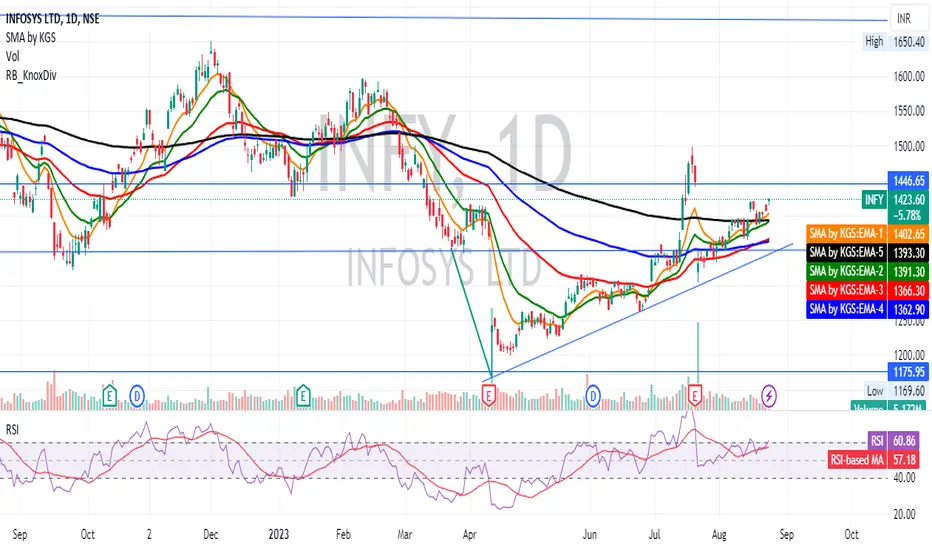Screen dimensions: 932x550
Task: Click the 1200.00 price axis tick
Action: point(909,356)
